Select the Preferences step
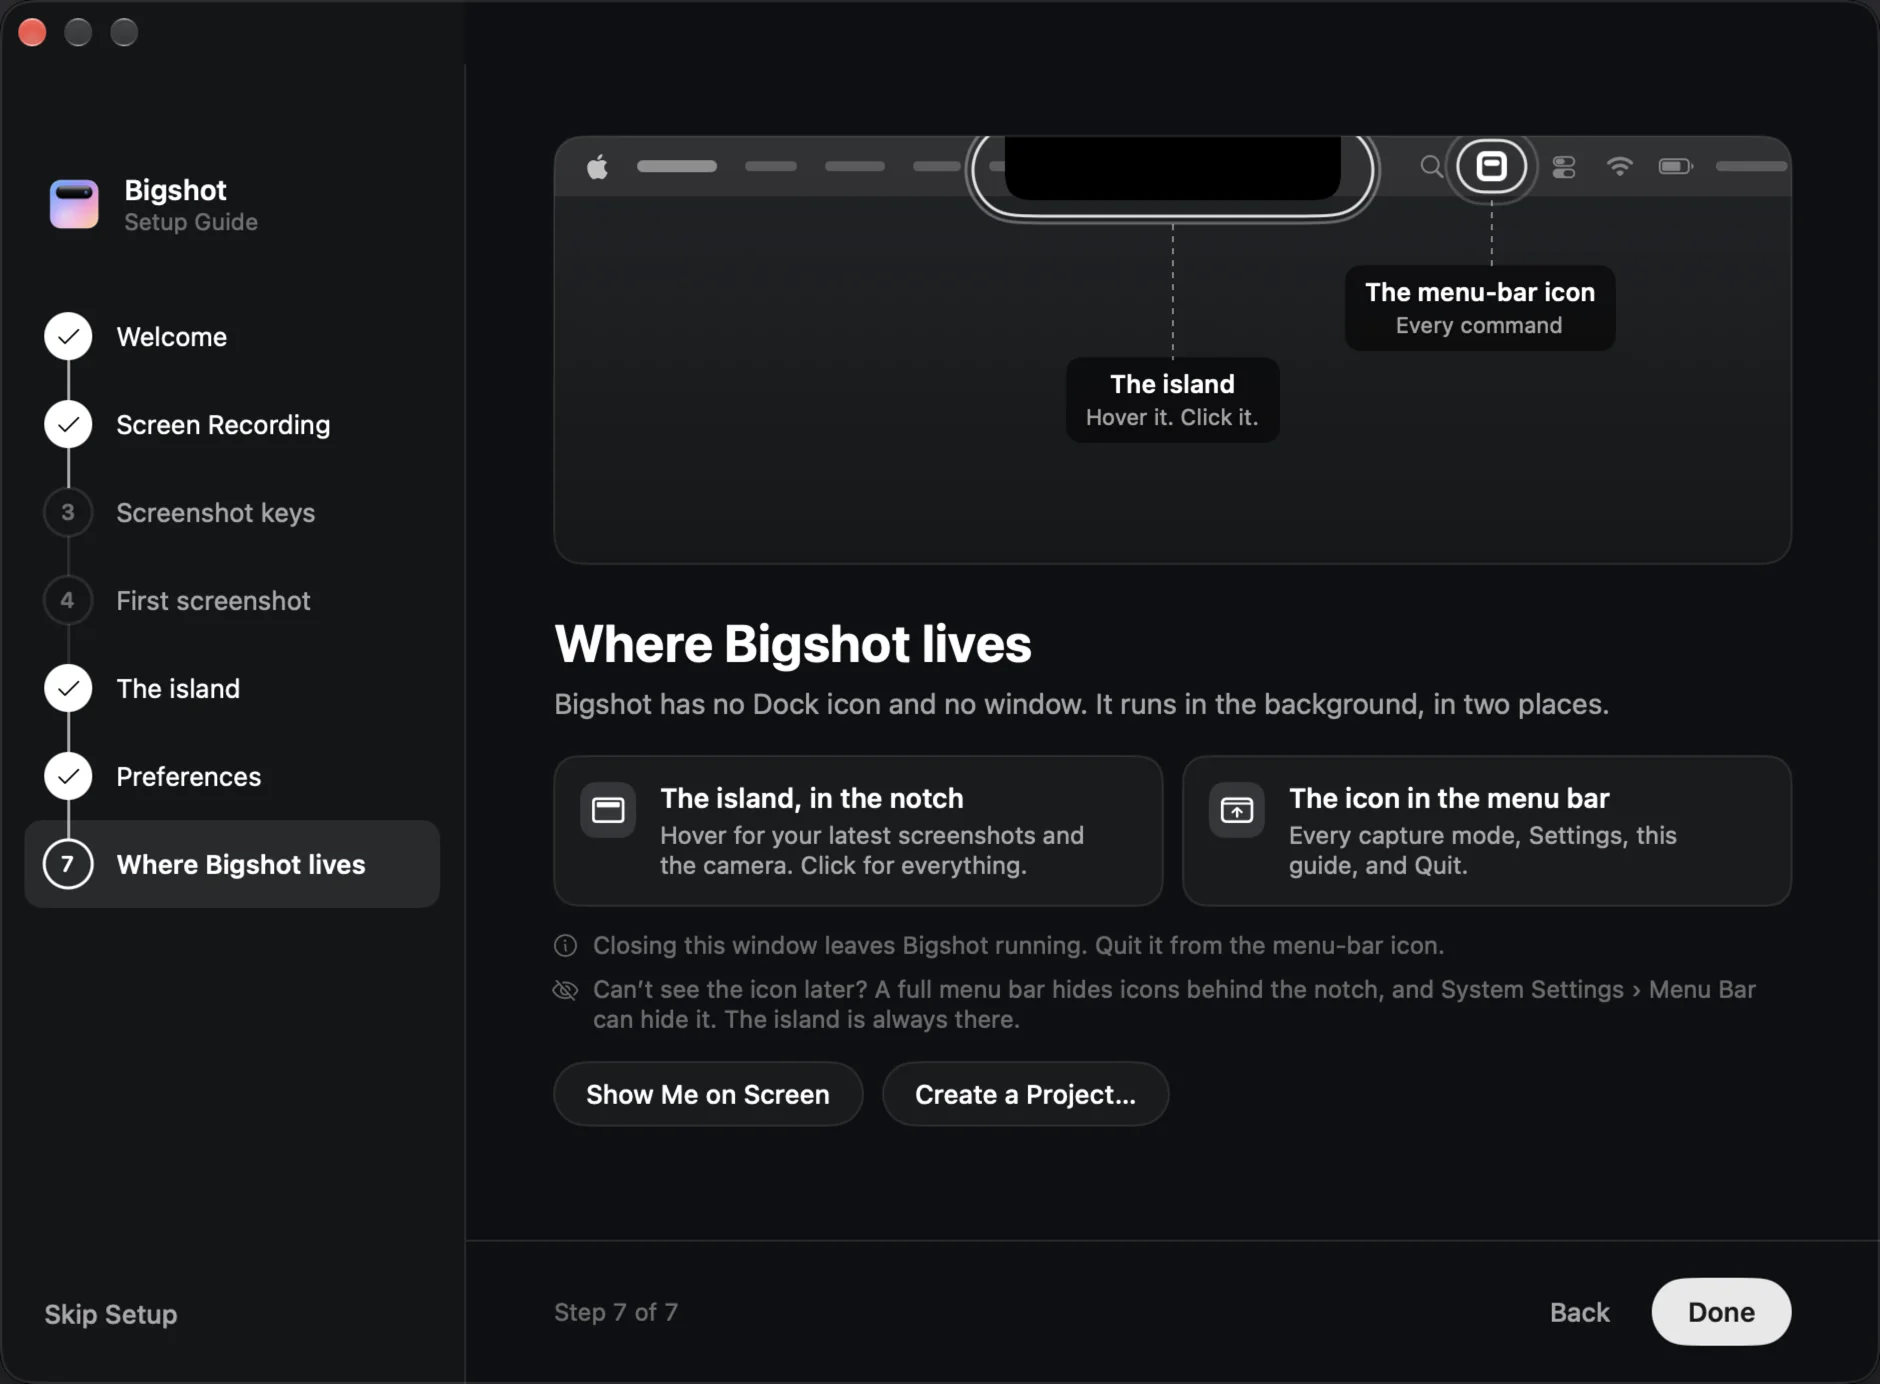Viewport: 1880px width, 1384px height. (232, 777)
